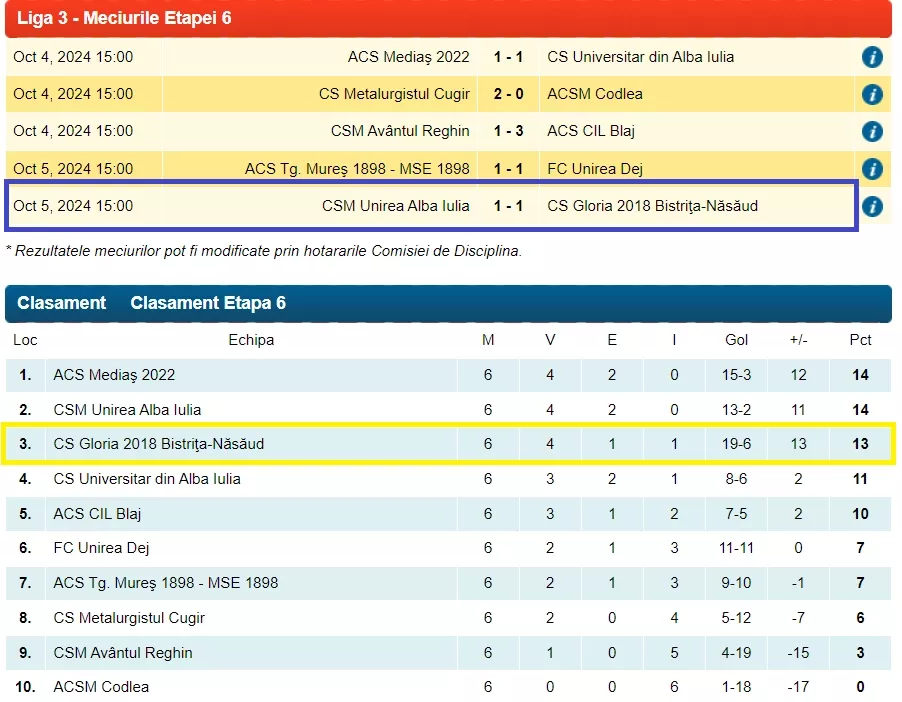The image size is (902, 702).
Task: Click the 2 - 0 score result
Action: coord(508,95)
